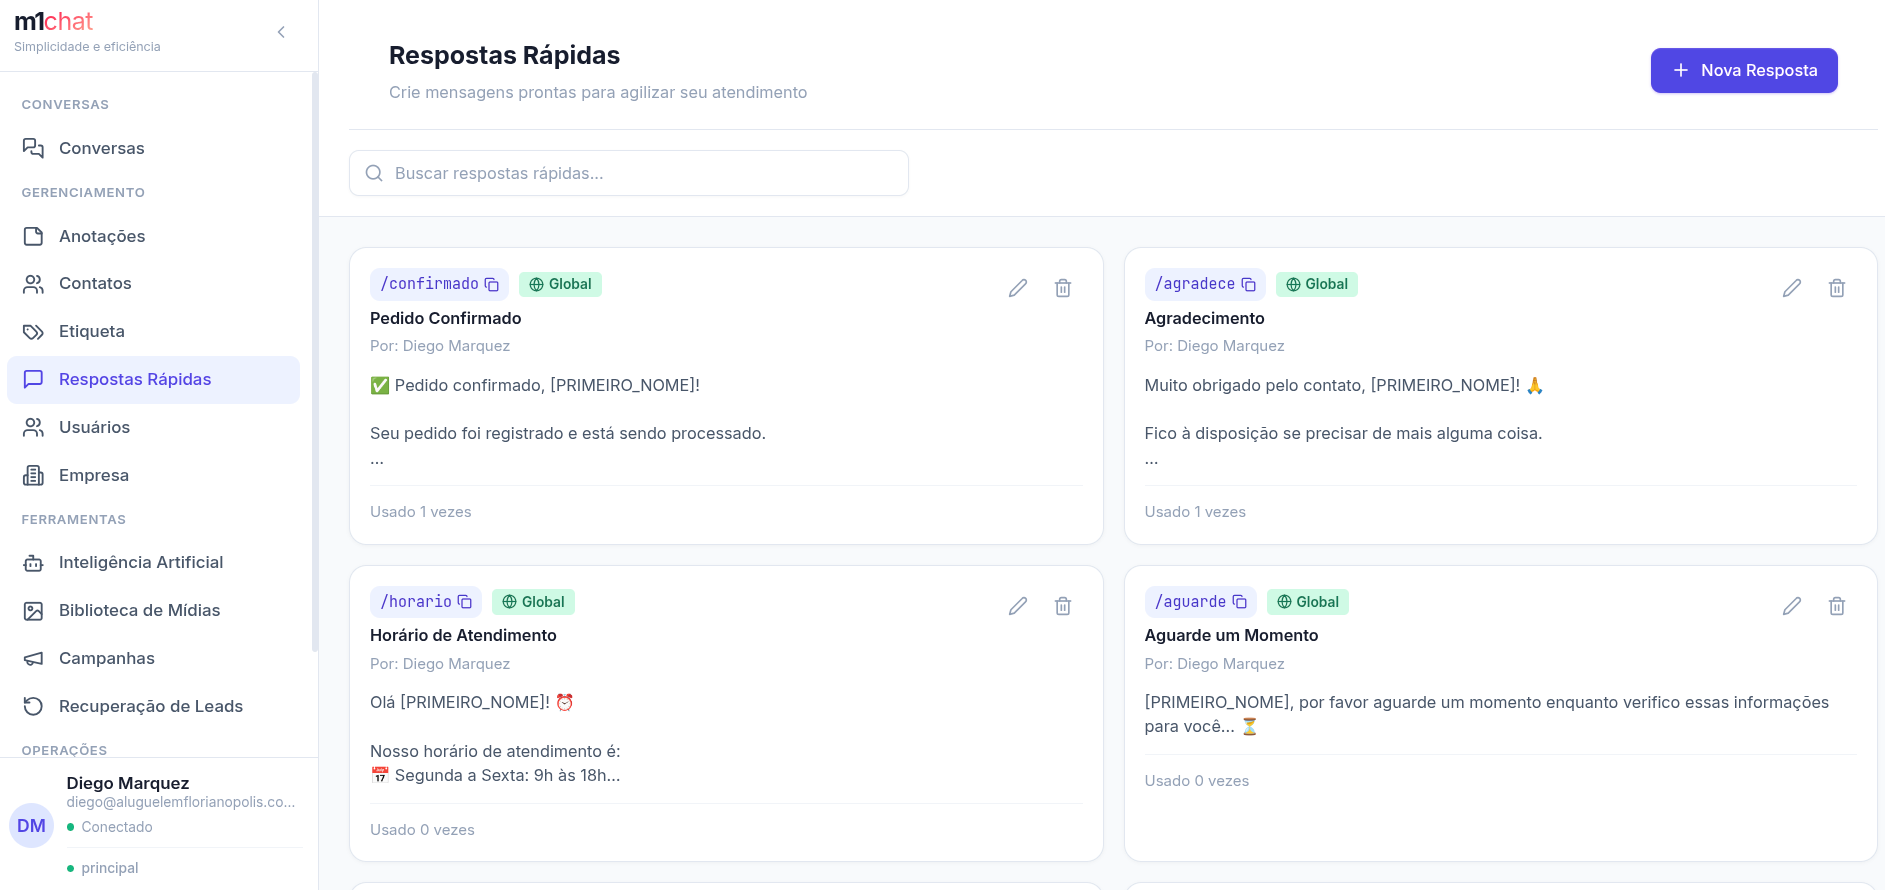This screenshot has width=1885, height=890.
Task: Open Recuperação de Leads
Action: (x=153, y=707)
